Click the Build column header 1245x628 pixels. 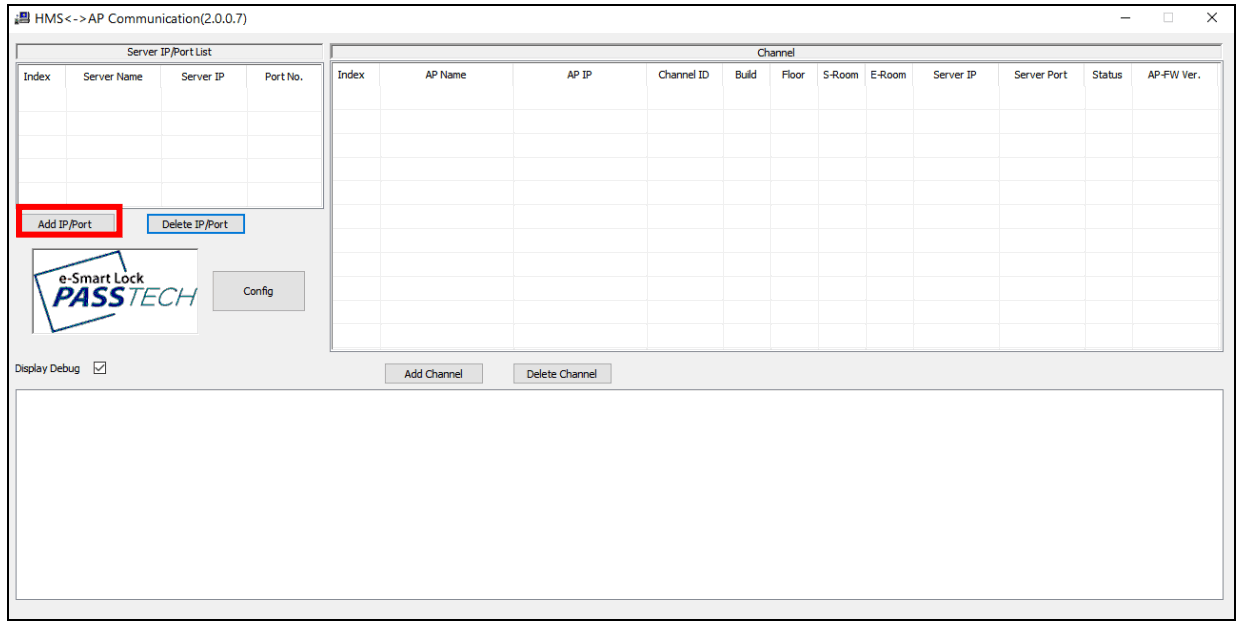[746, 75]
